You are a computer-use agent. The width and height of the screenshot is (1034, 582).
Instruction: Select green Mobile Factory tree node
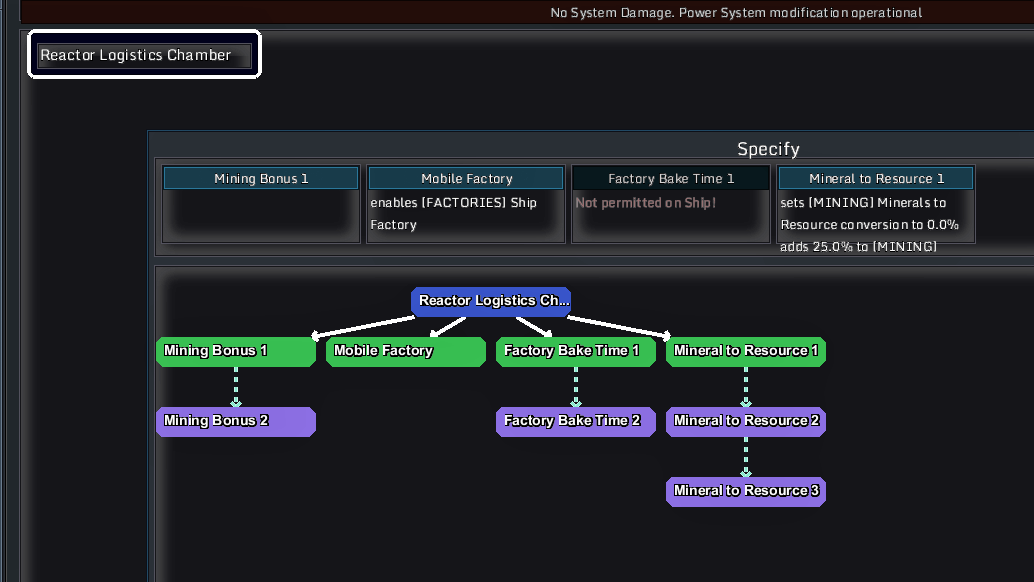tap(406, 351)
